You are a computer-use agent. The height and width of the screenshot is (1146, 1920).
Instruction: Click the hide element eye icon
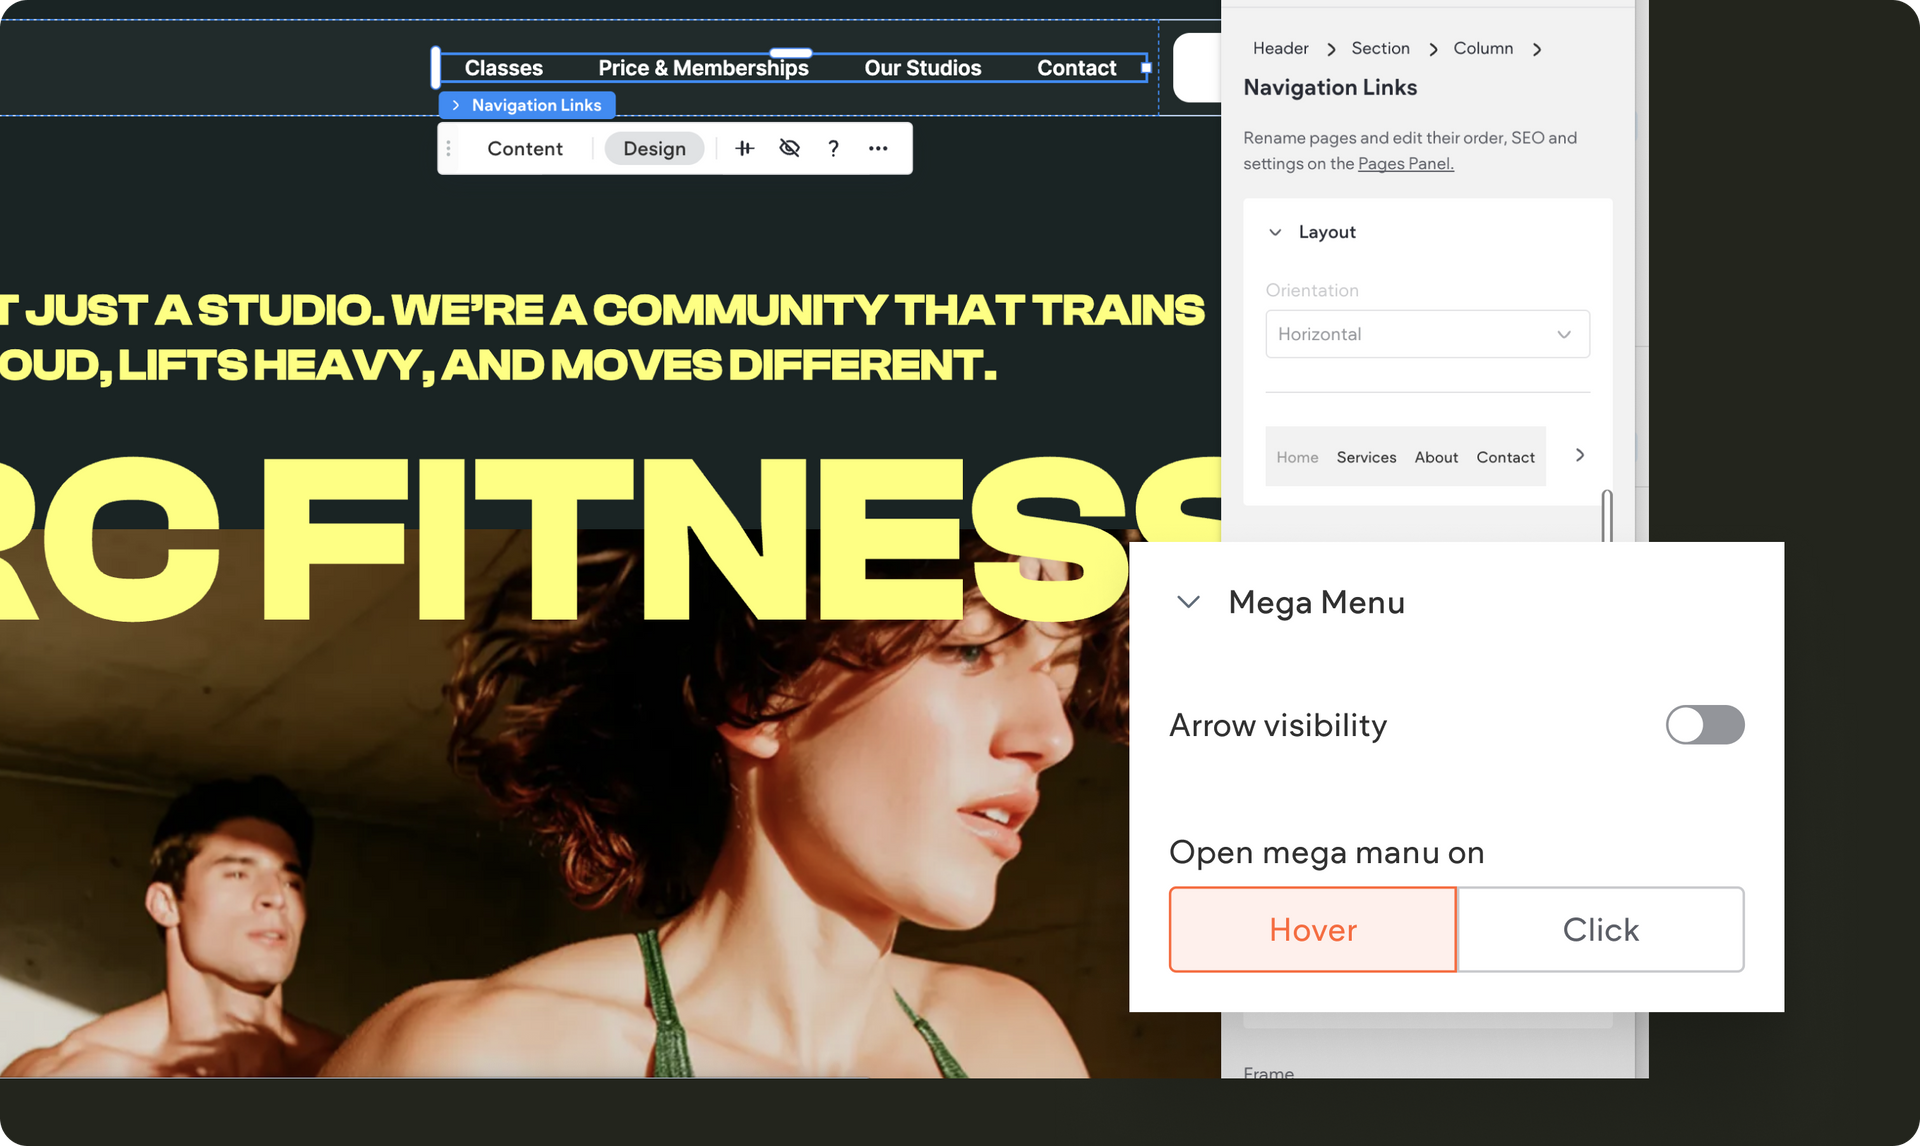click(x=789, y=148)
